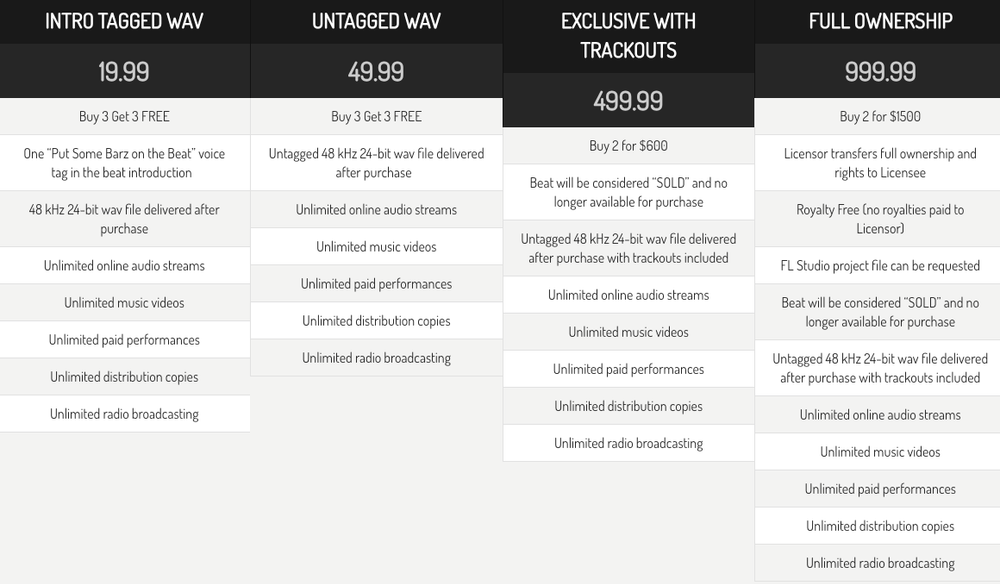Choose the Full Ownership plan header

(880, 21)
